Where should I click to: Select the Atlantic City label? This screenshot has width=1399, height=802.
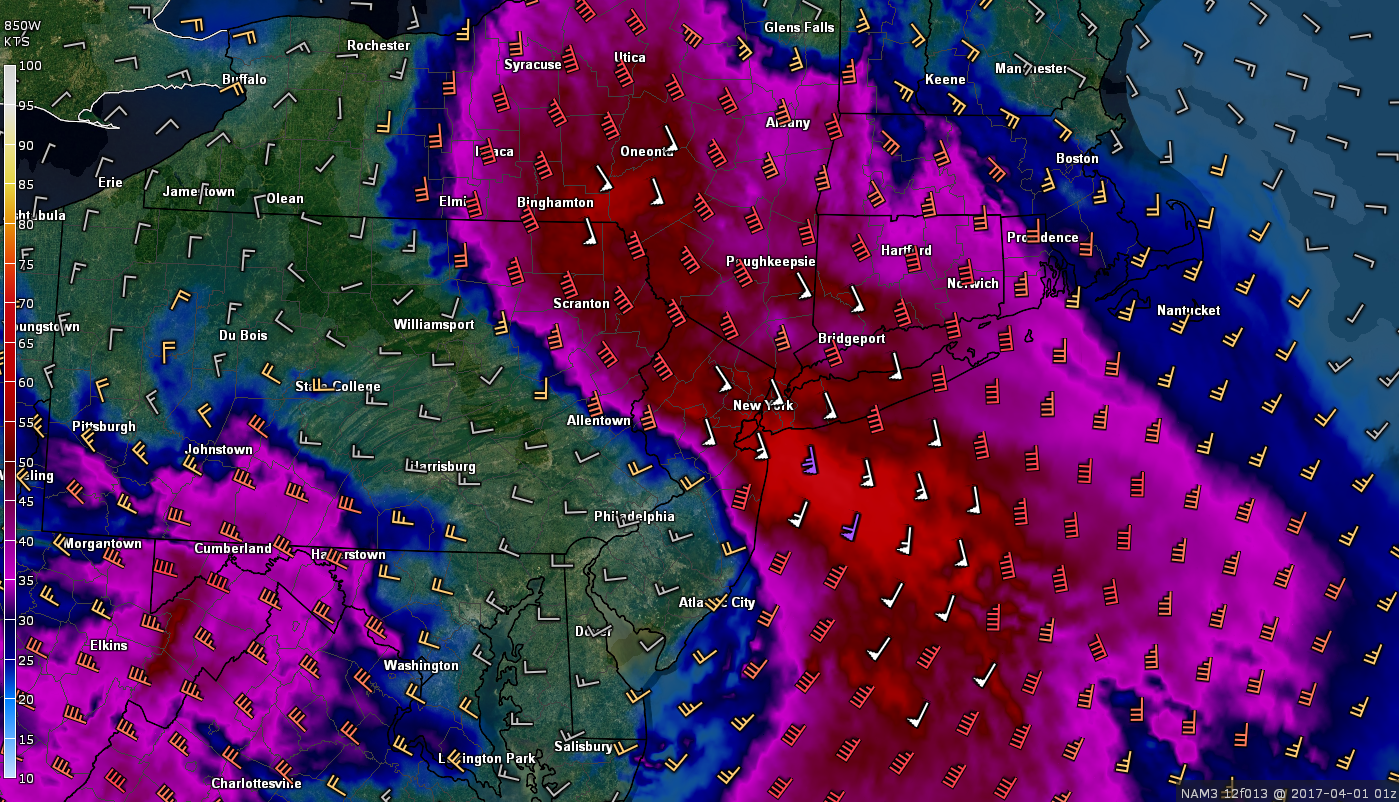717,602
